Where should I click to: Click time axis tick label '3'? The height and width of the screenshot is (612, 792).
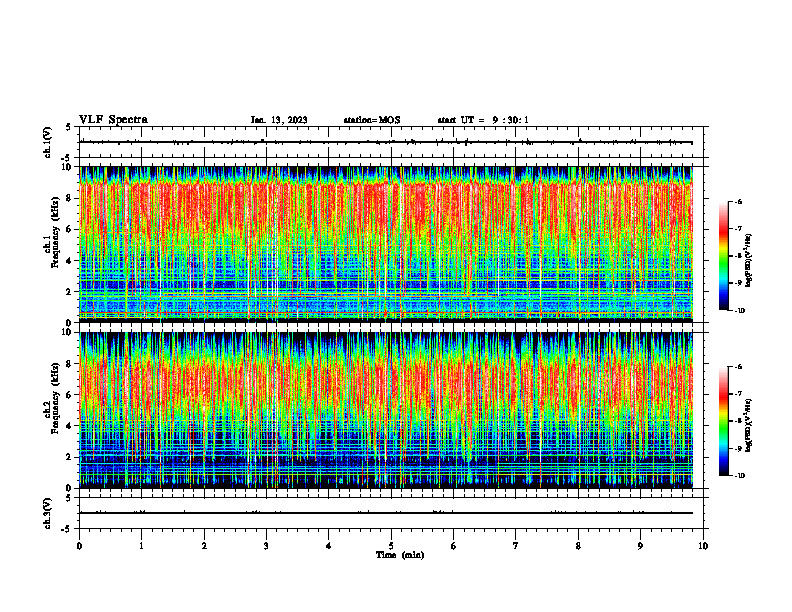point(266,546)
